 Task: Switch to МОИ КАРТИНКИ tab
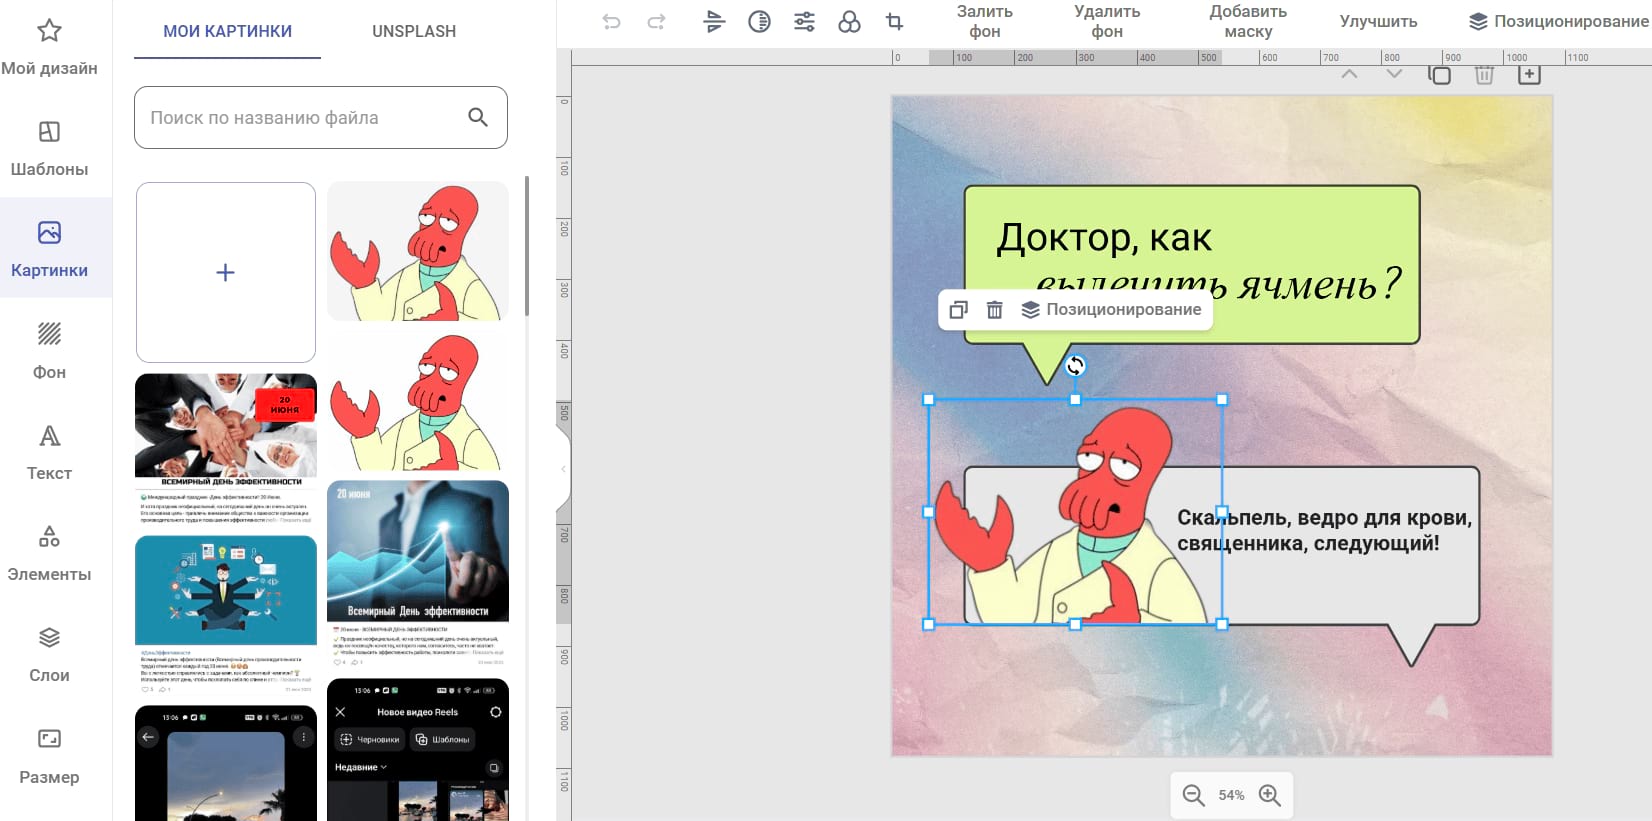click(x=228, y=31)
